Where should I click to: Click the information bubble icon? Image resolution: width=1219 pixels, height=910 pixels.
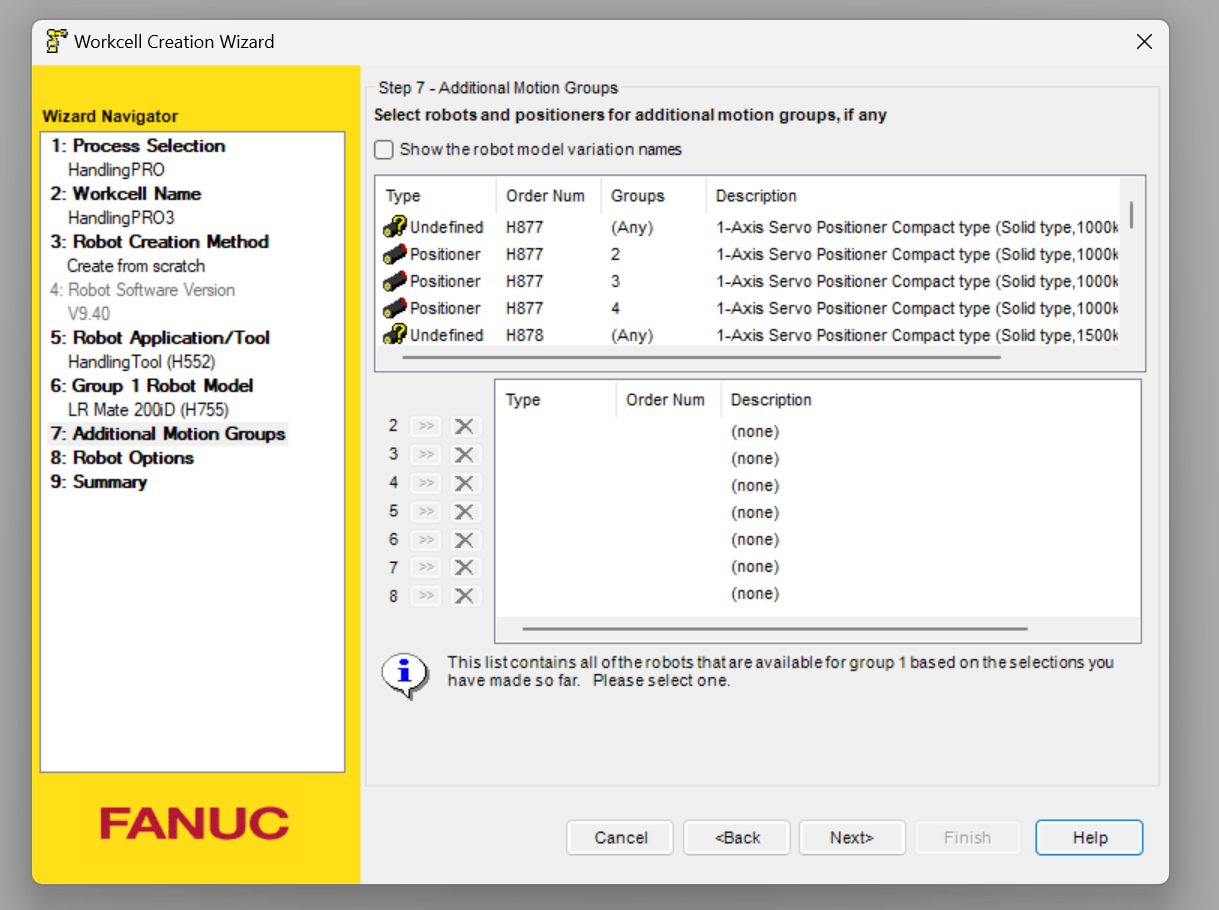405,675
